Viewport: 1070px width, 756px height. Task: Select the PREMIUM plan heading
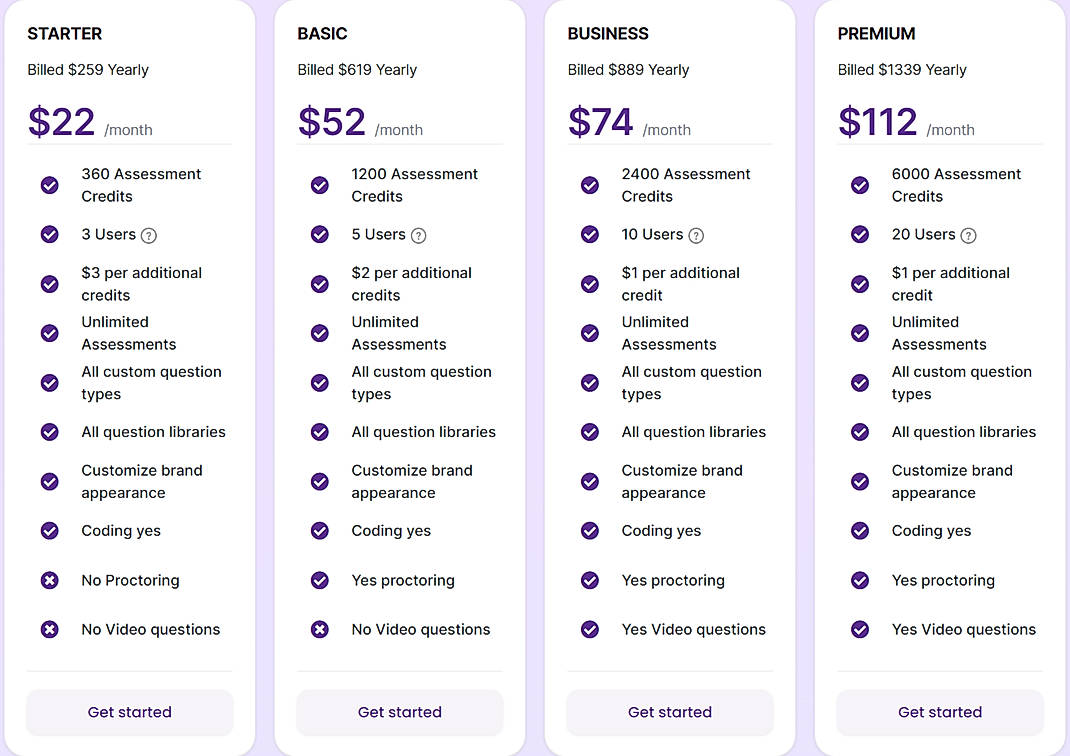(x=876, y=33)
